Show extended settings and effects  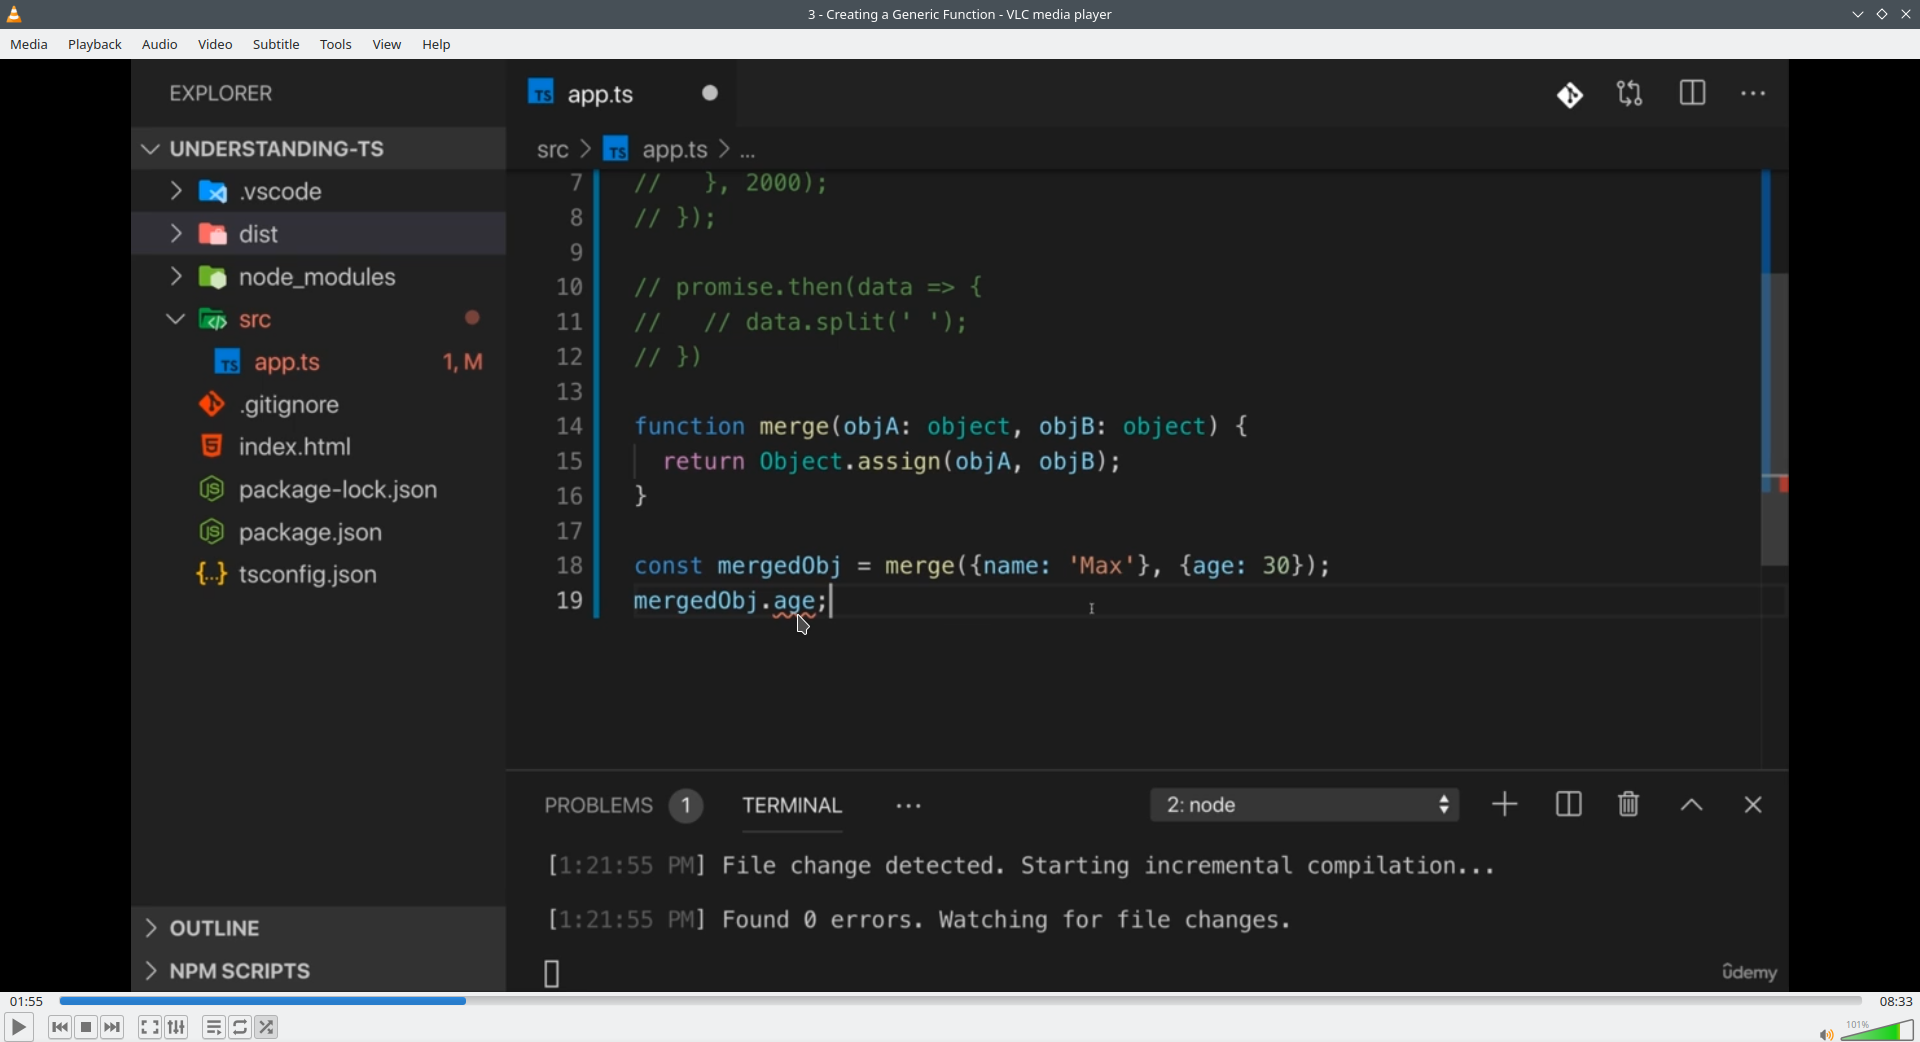point(177,1027)
